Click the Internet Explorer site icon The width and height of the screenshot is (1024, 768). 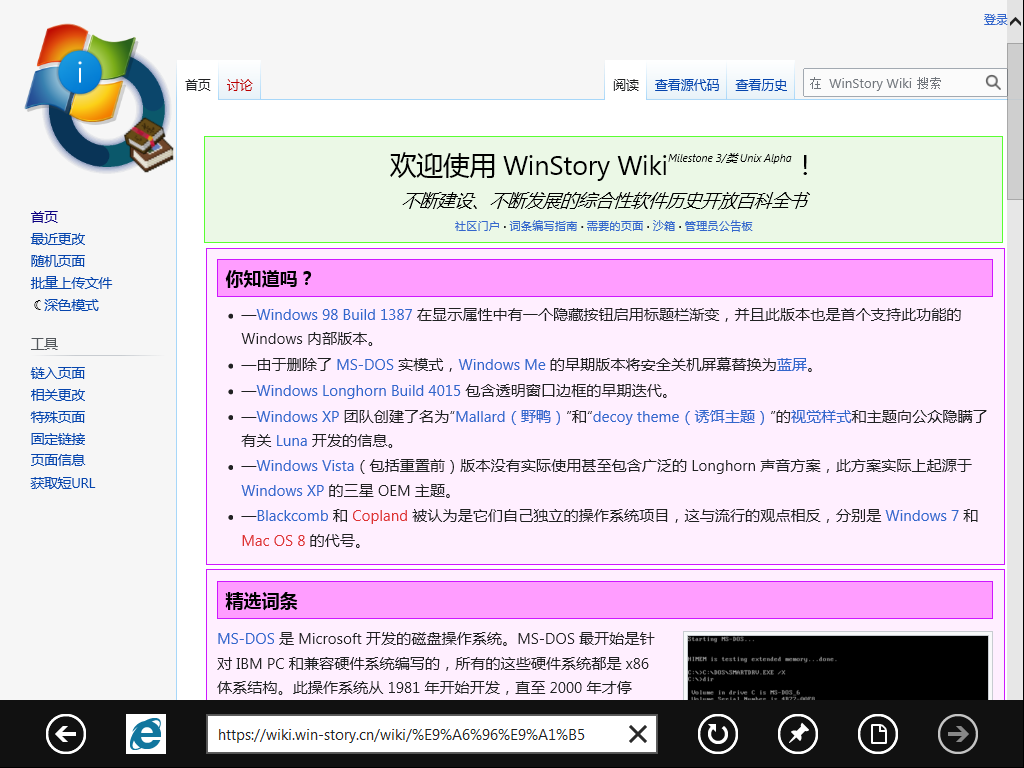pos(146,734)
